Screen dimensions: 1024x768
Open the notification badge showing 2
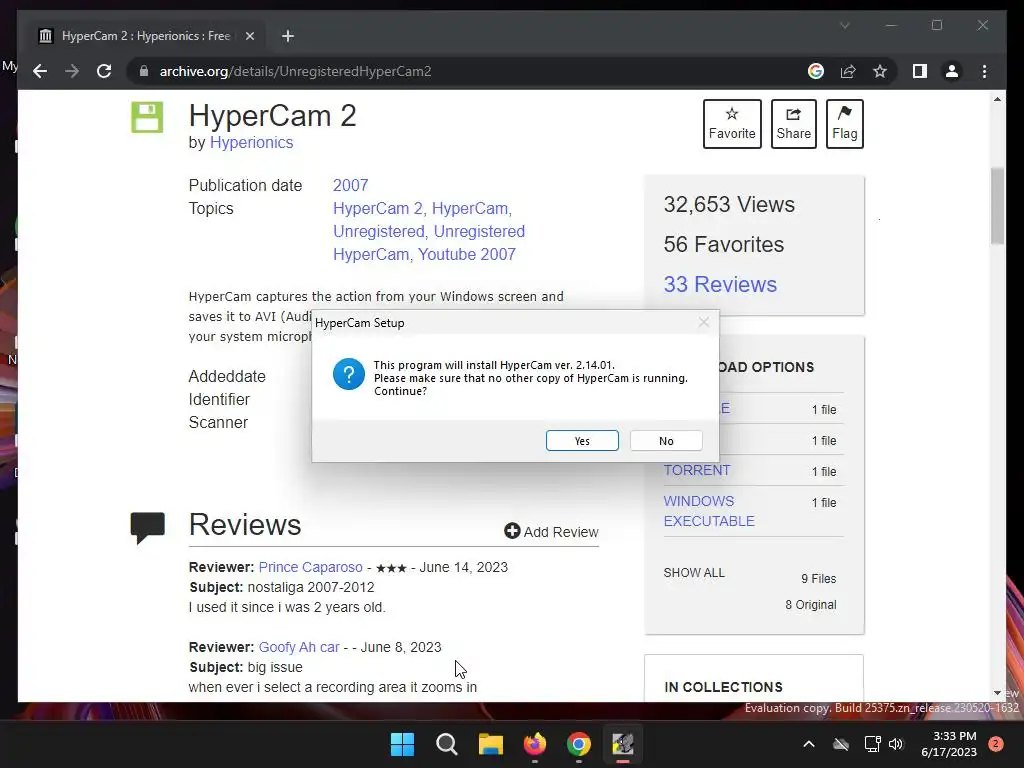pyautogui.click(x=996, y=744)
